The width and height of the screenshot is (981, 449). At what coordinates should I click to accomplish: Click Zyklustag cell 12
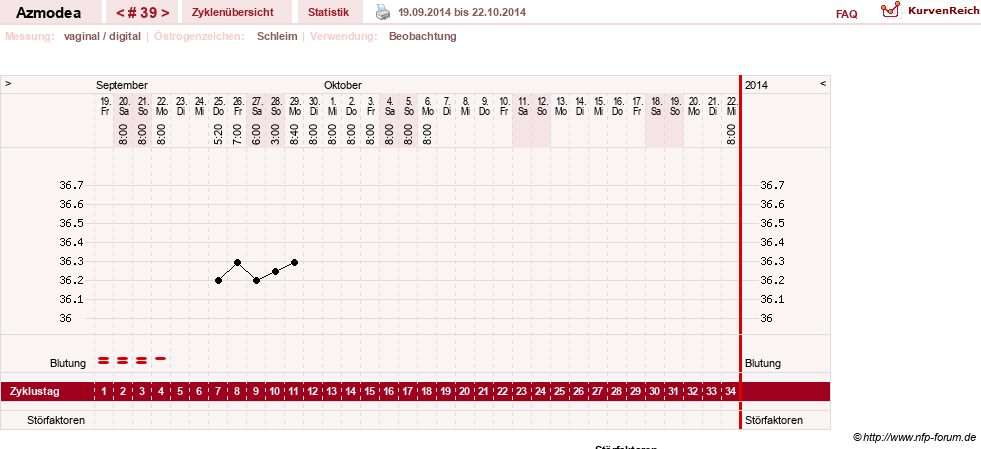pos(313,391)
